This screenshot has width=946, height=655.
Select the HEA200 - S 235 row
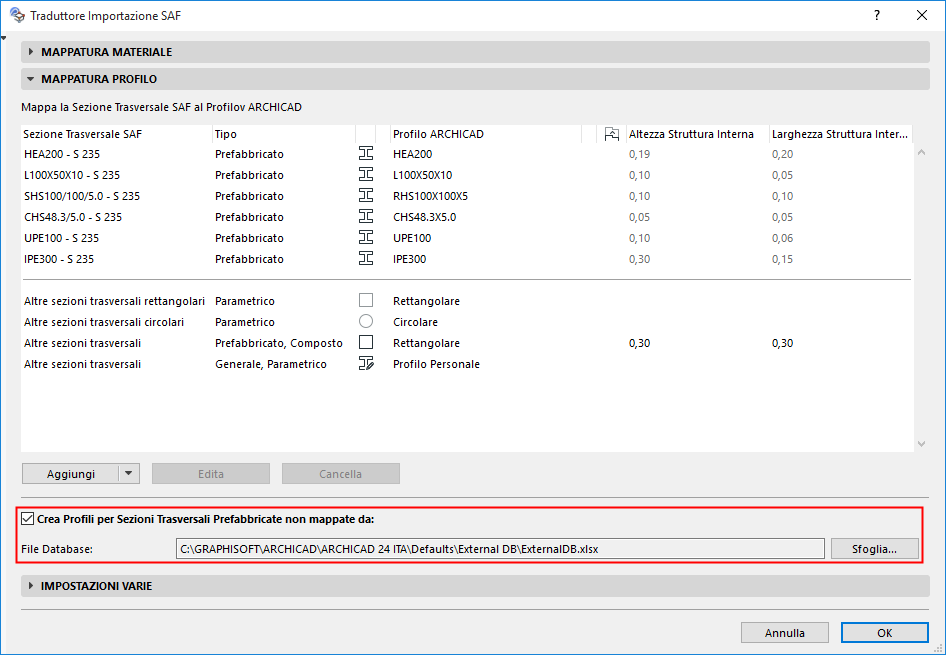[466, 154]
